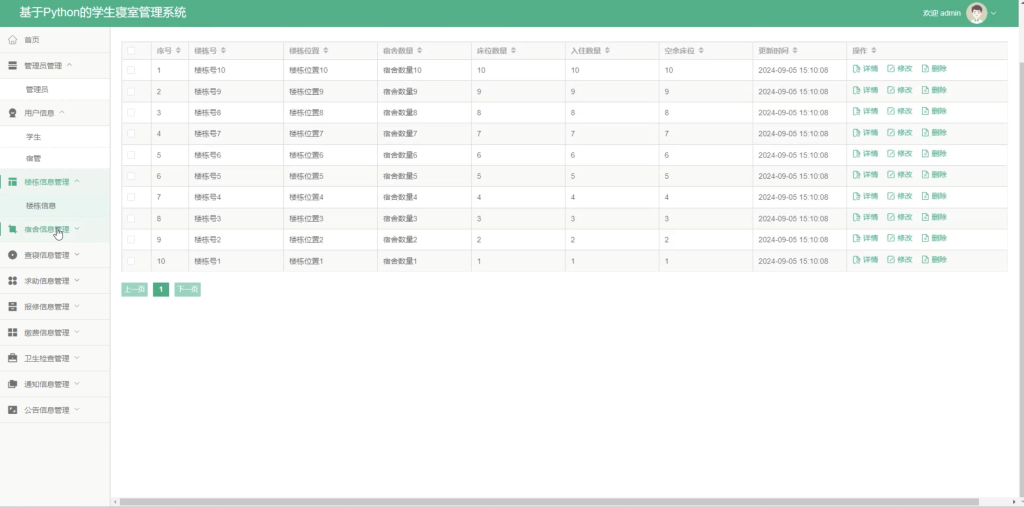Sort by the 更新时间 column sort arrows
This screenshot has height=507, width=1024.
(x=795, y=51)
